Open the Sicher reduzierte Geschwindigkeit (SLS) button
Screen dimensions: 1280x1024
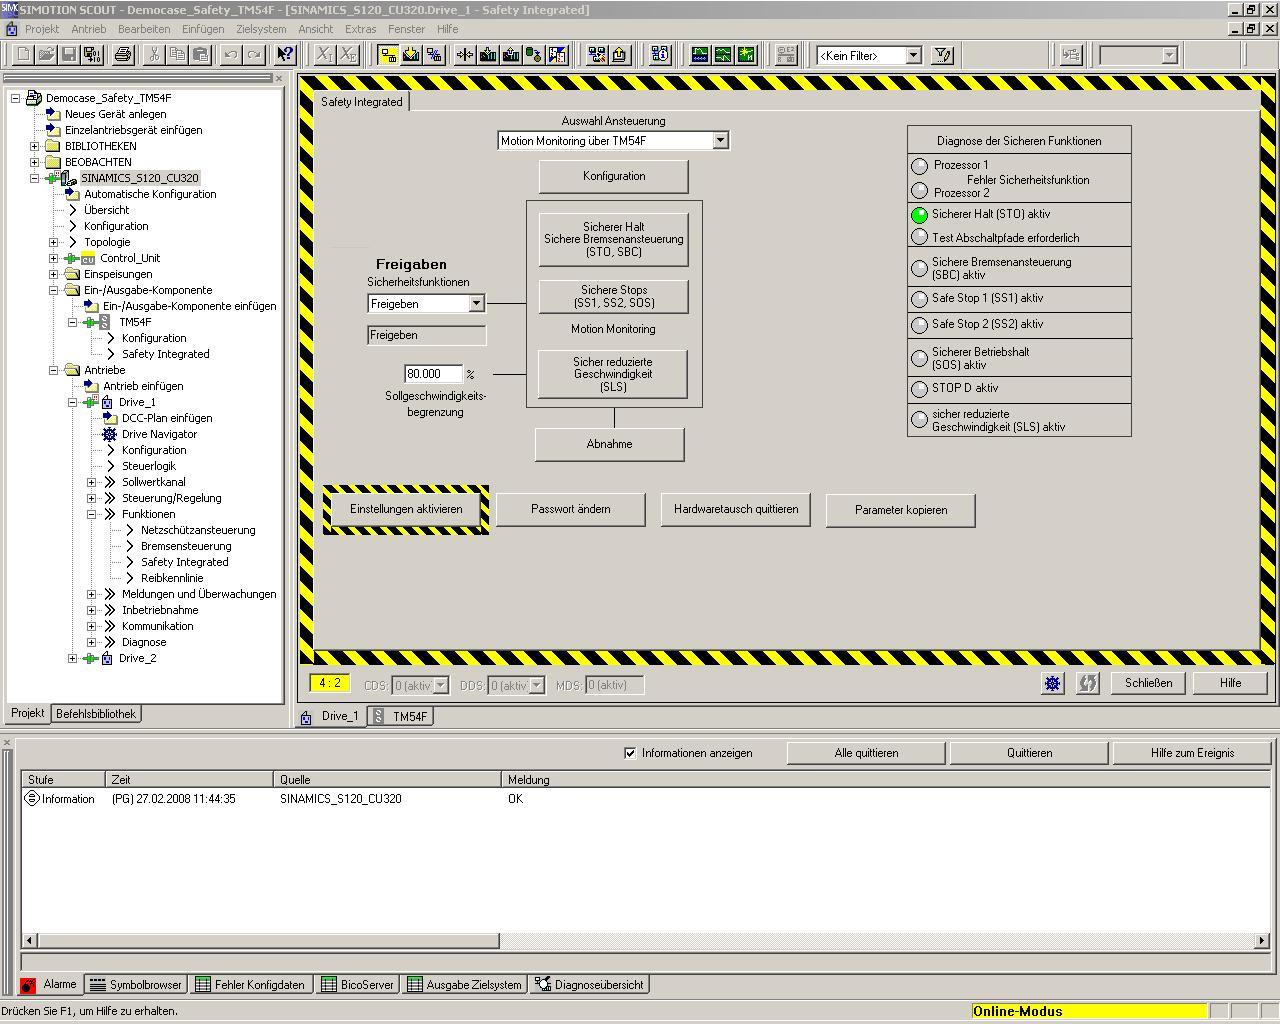point(613,374)
